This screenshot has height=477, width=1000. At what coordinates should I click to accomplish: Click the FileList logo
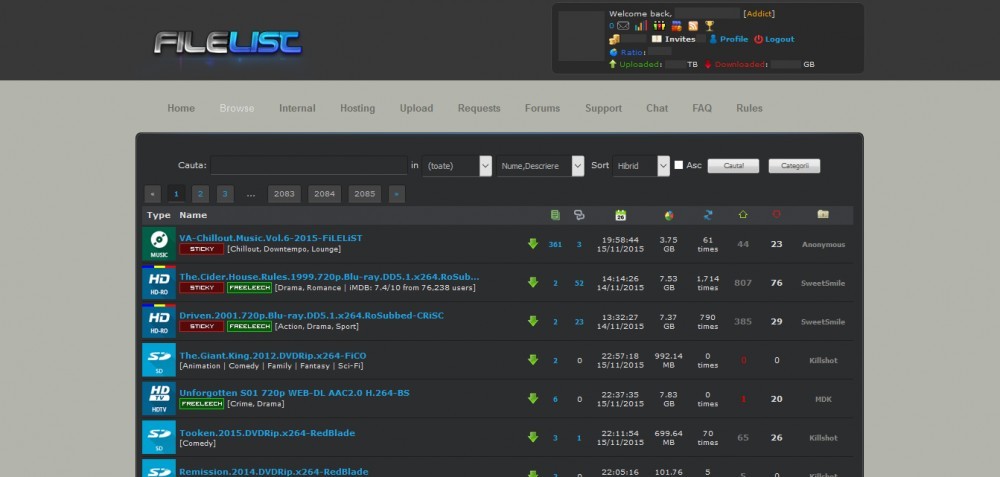228,43
